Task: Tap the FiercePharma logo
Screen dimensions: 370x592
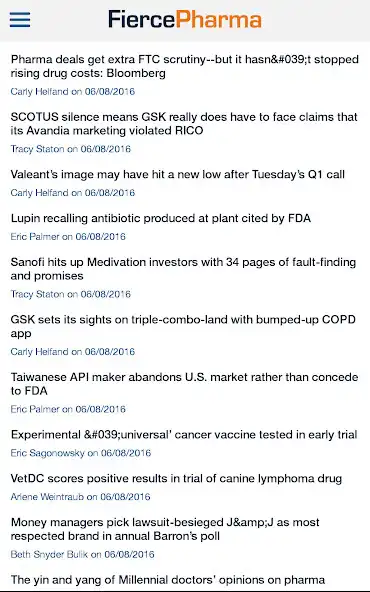Action: point(185,19)
